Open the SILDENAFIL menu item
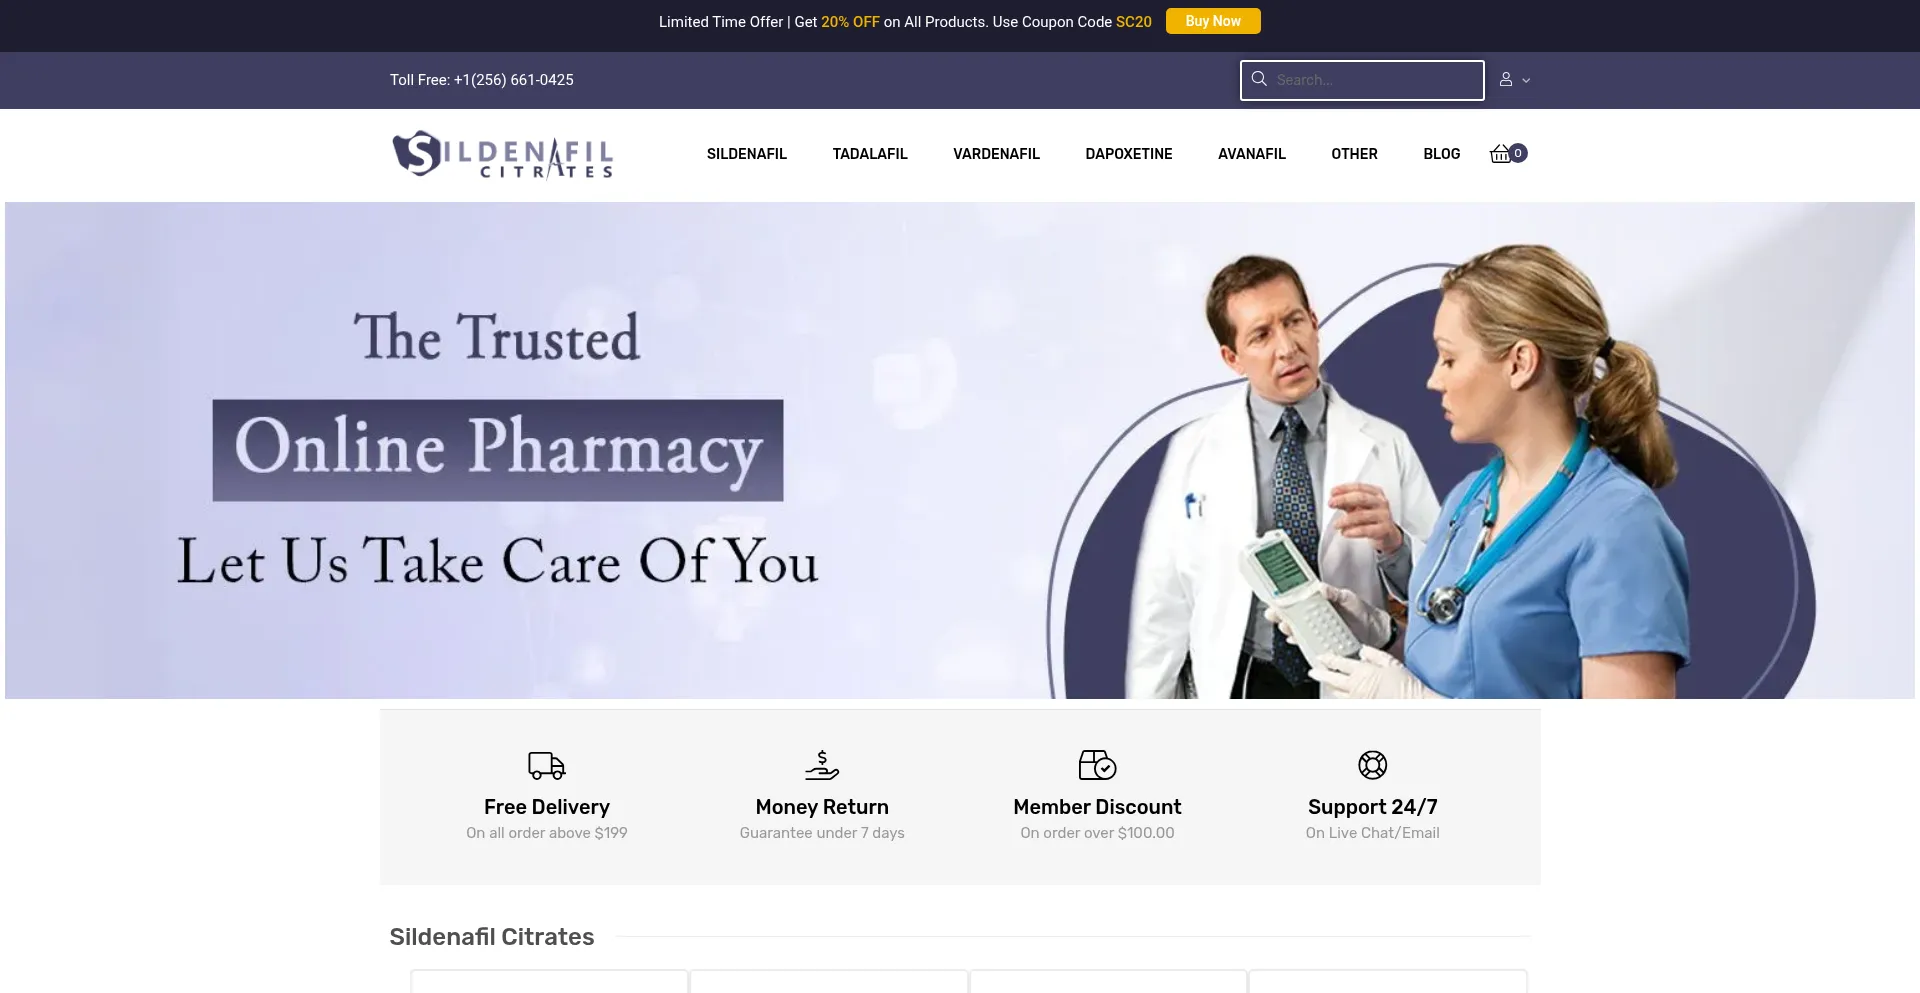 747,154
